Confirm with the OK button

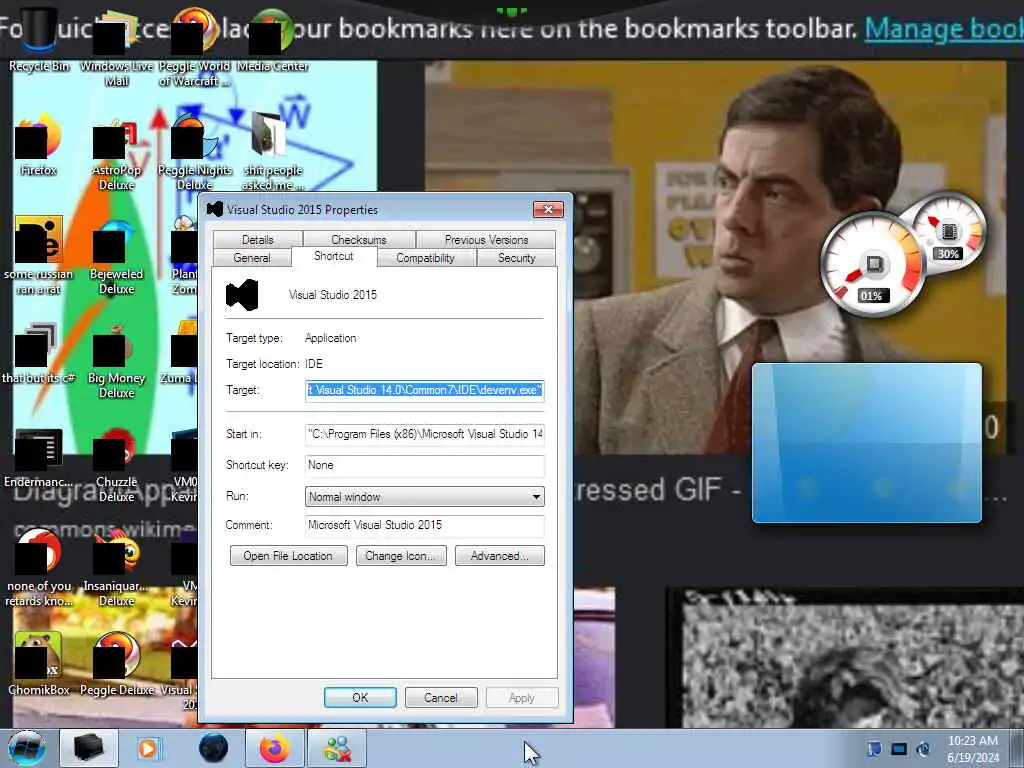tap(360, 697)
